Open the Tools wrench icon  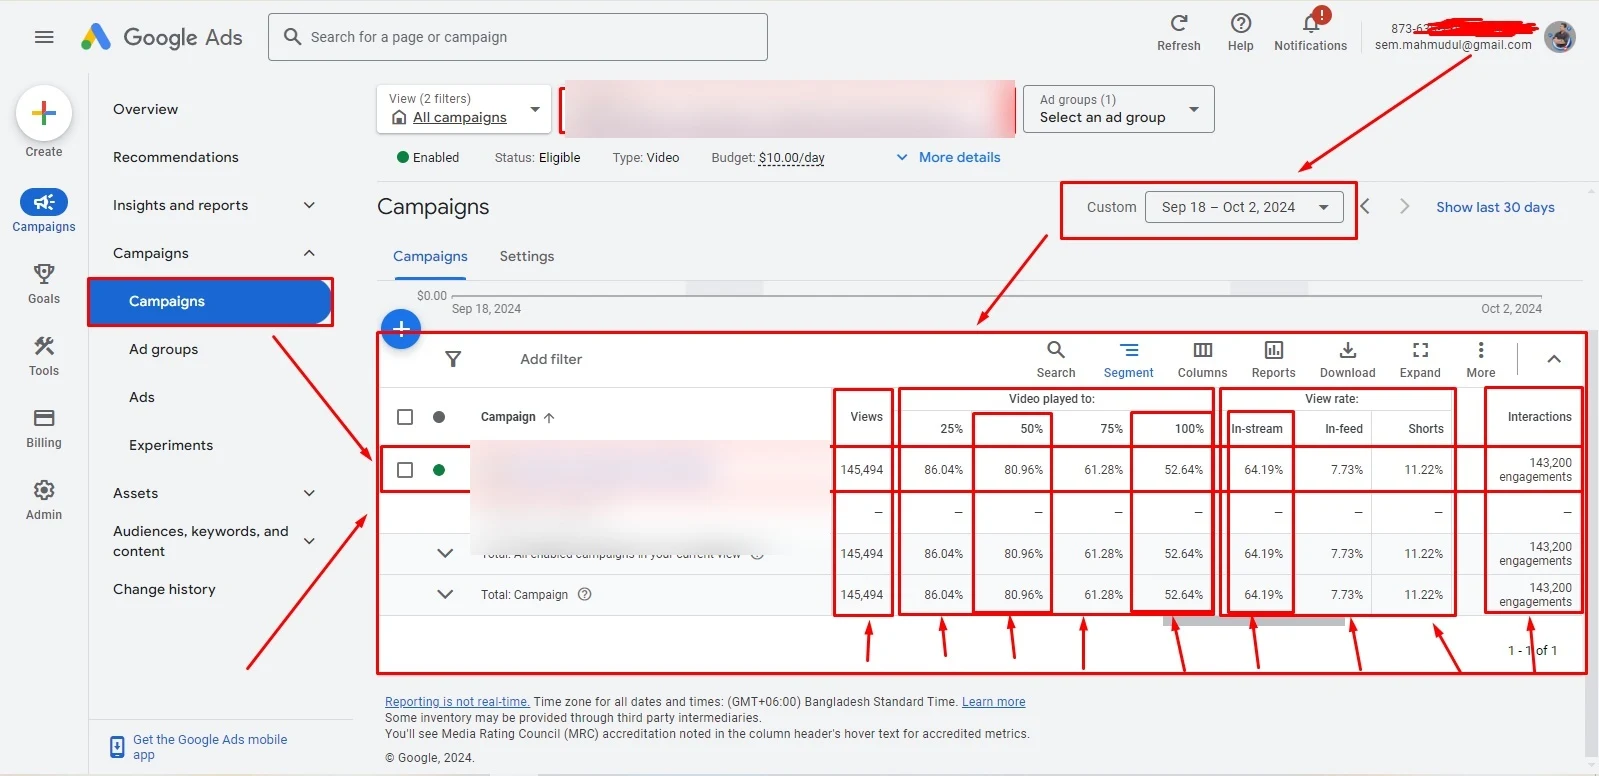click(44, 346)
